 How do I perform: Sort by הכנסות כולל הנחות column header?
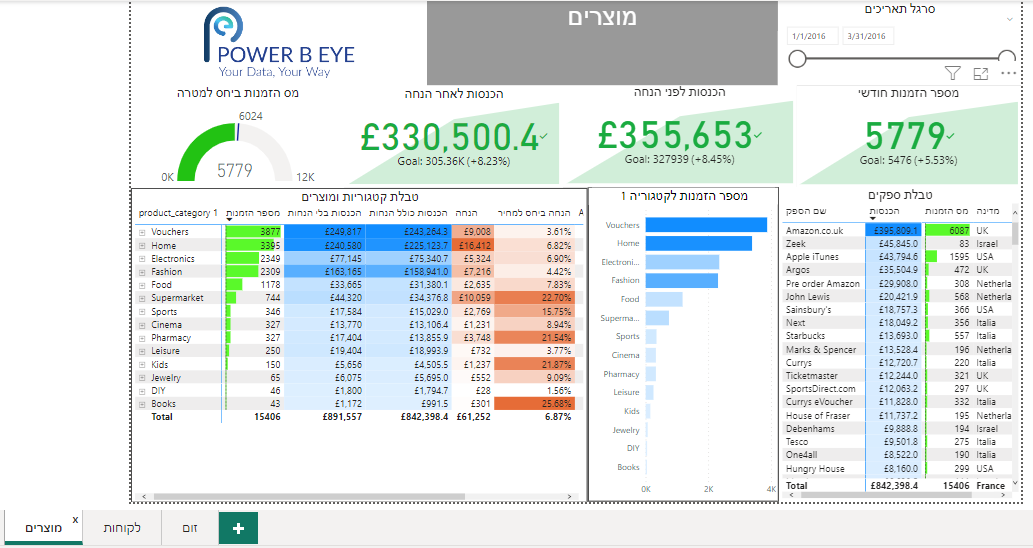pos(408,213)
